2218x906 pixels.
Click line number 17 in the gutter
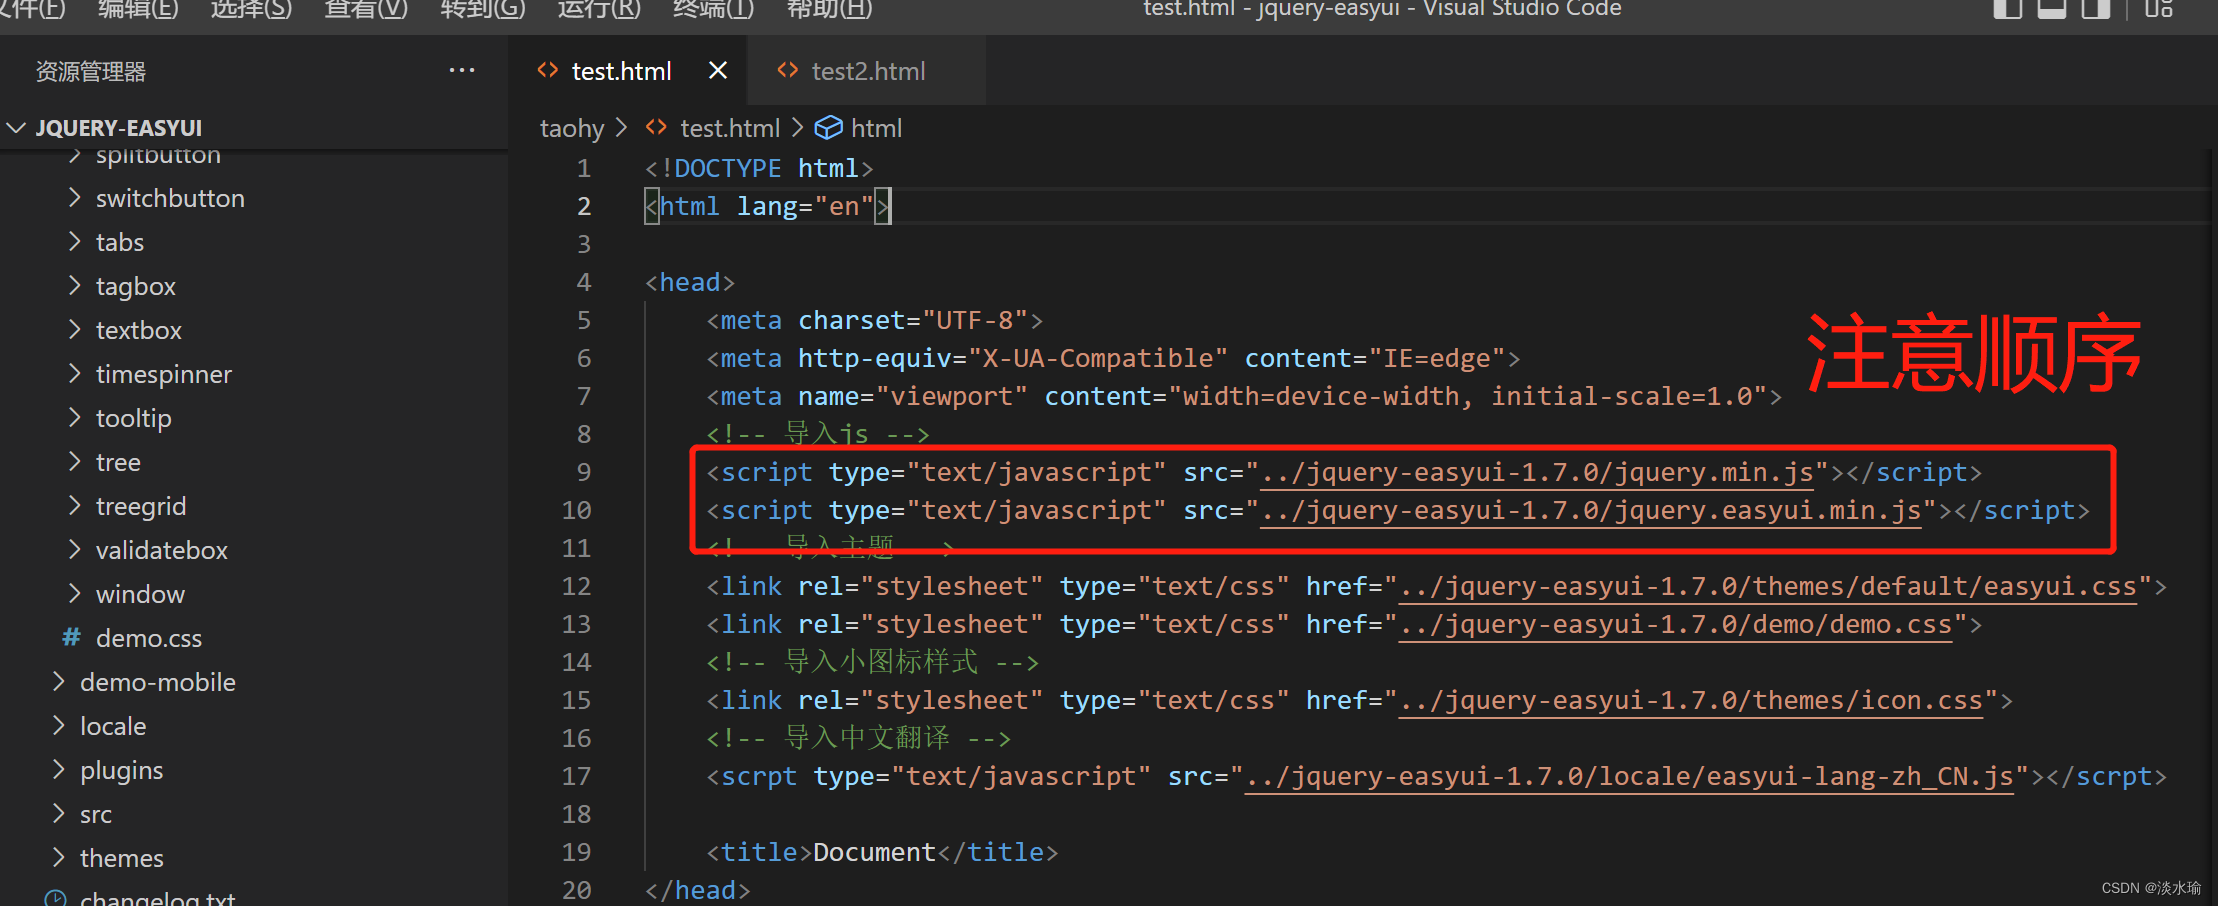(x=576, y=776)
